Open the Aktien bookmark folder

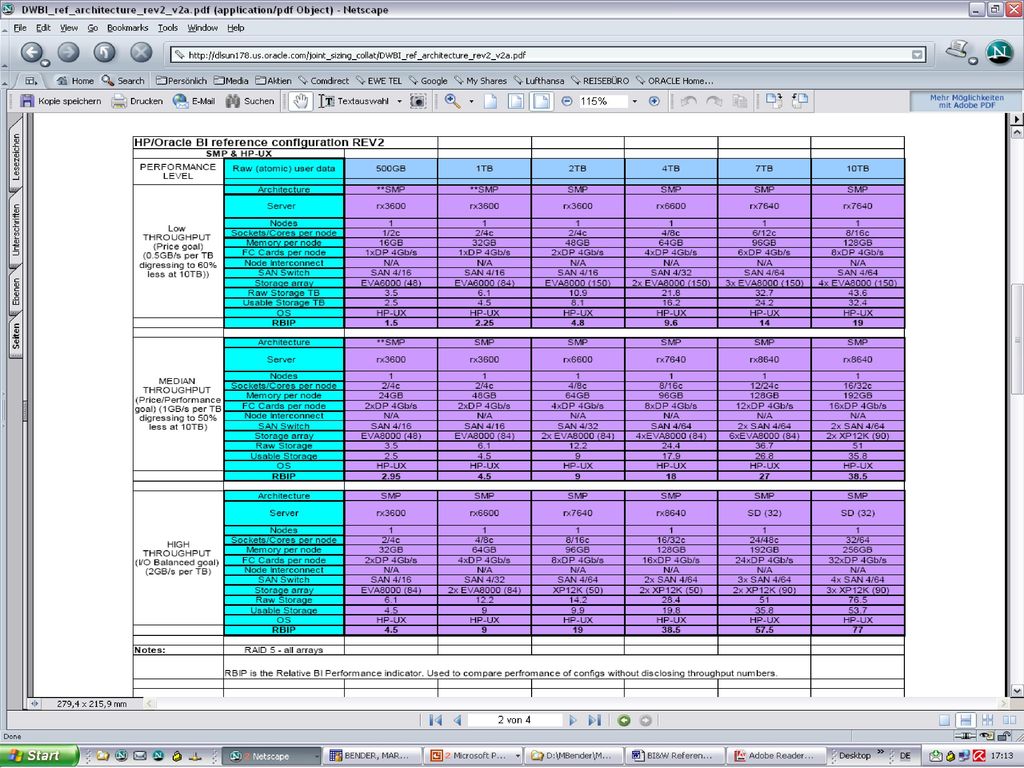pyautogui.click(x=273, y=81)
